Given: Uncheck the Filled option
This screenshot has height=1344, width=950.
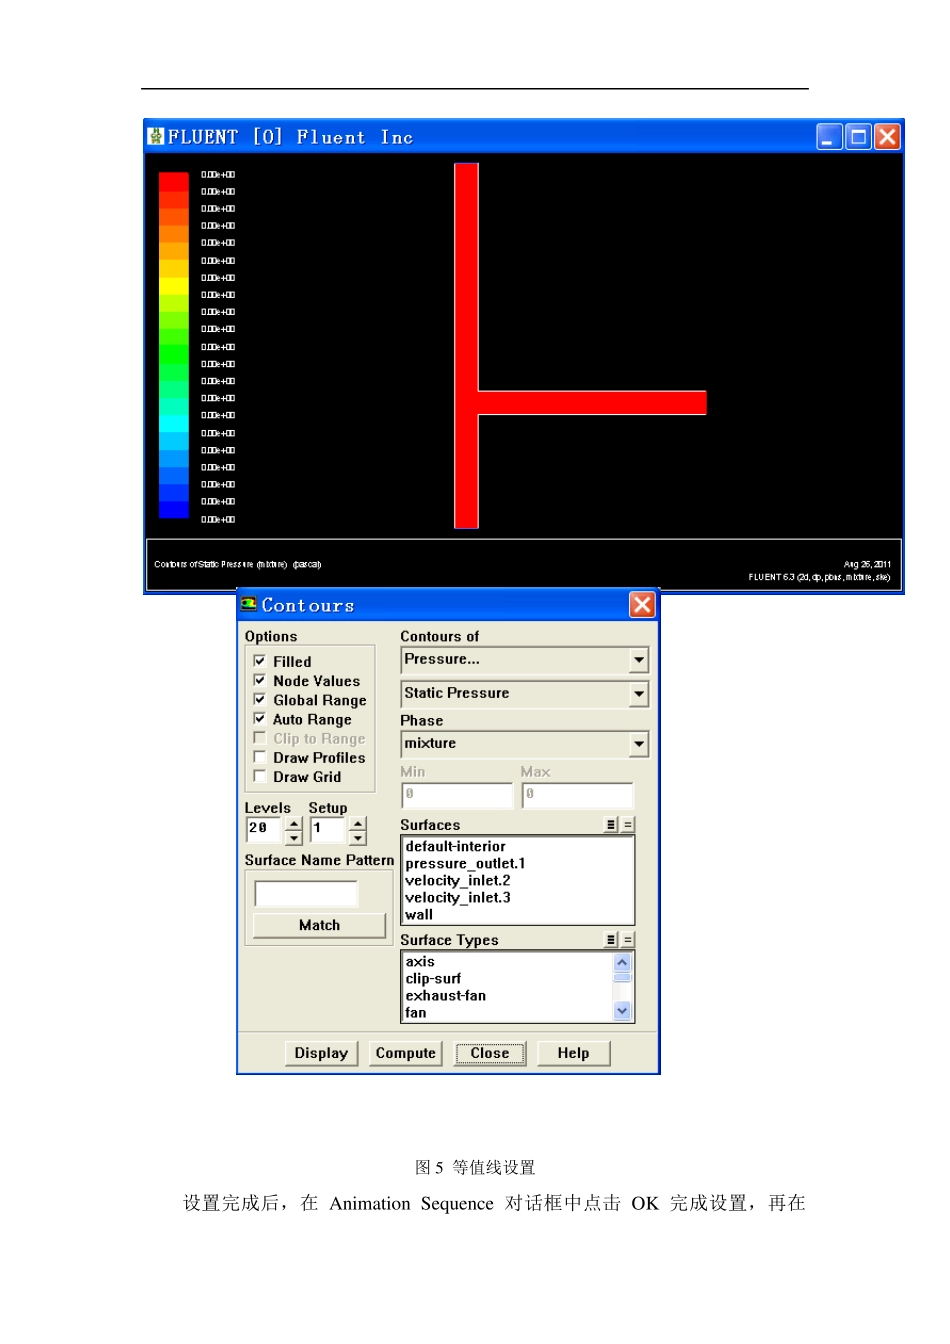Looking at the screenshot, I should (x=260, y=661).
